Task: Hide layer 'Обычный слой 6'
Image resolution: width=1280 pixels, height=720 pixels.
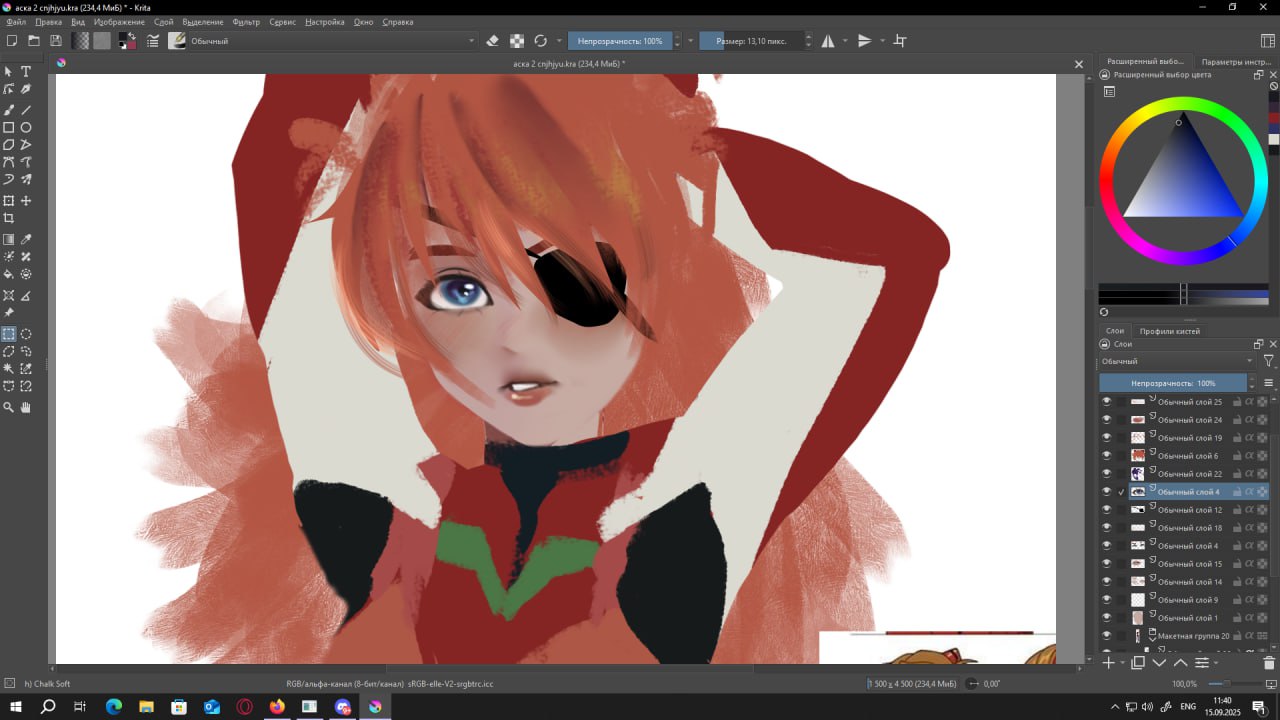Action: coord(1106,456)
